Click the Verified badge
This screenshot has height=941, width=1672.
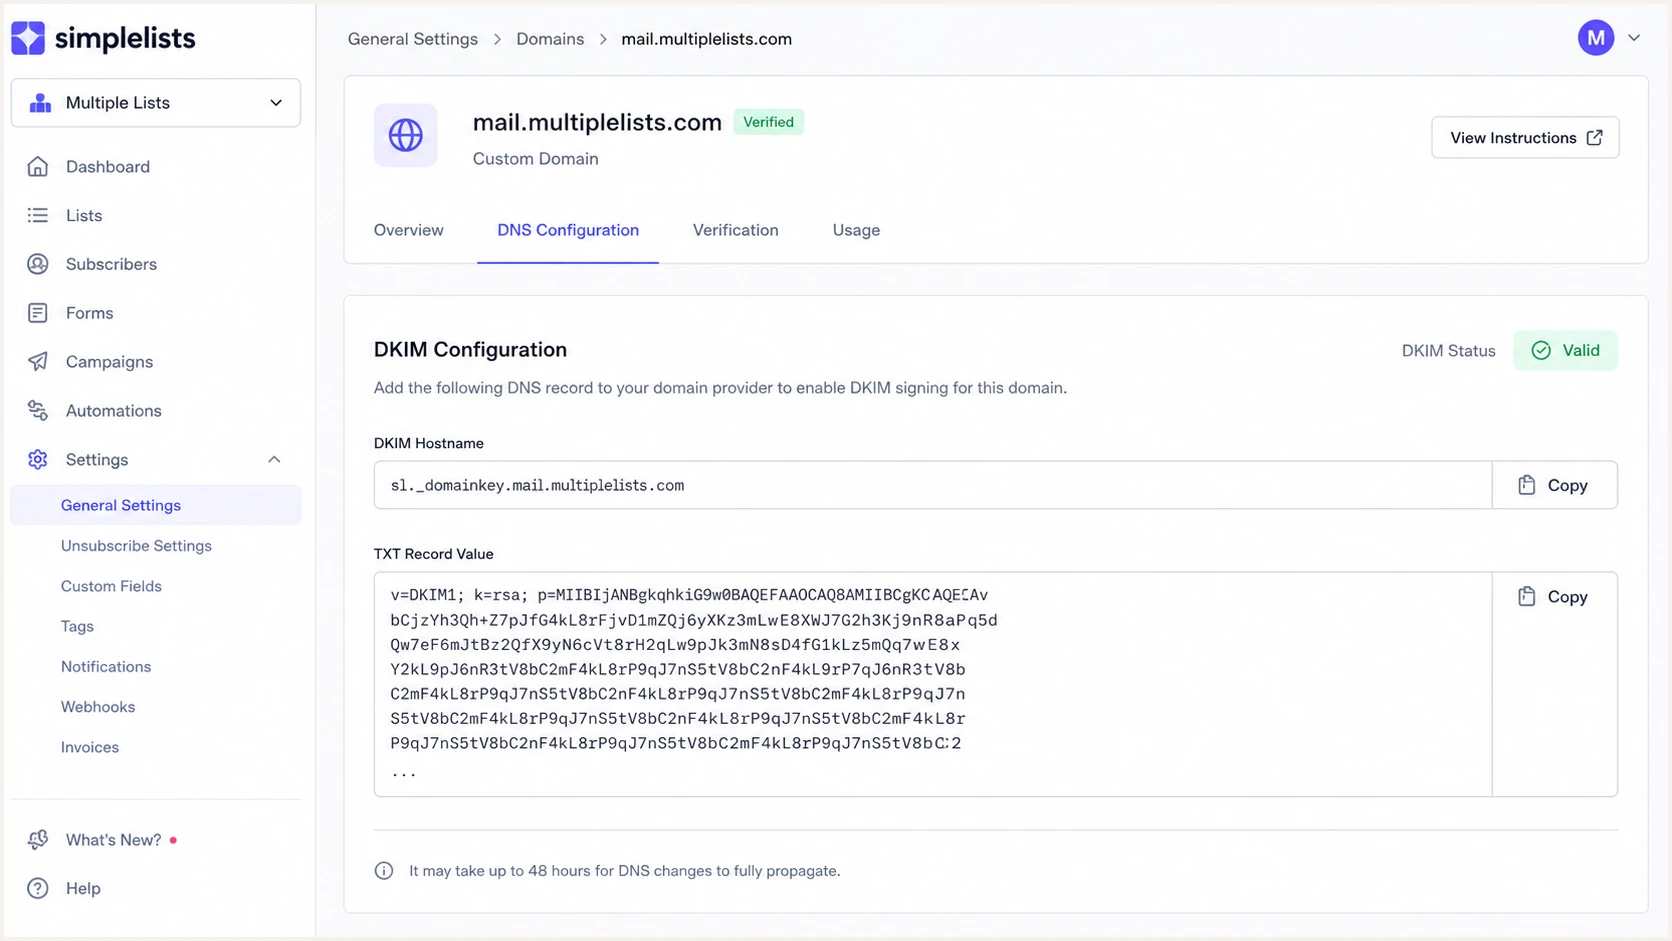pos(768,122)
